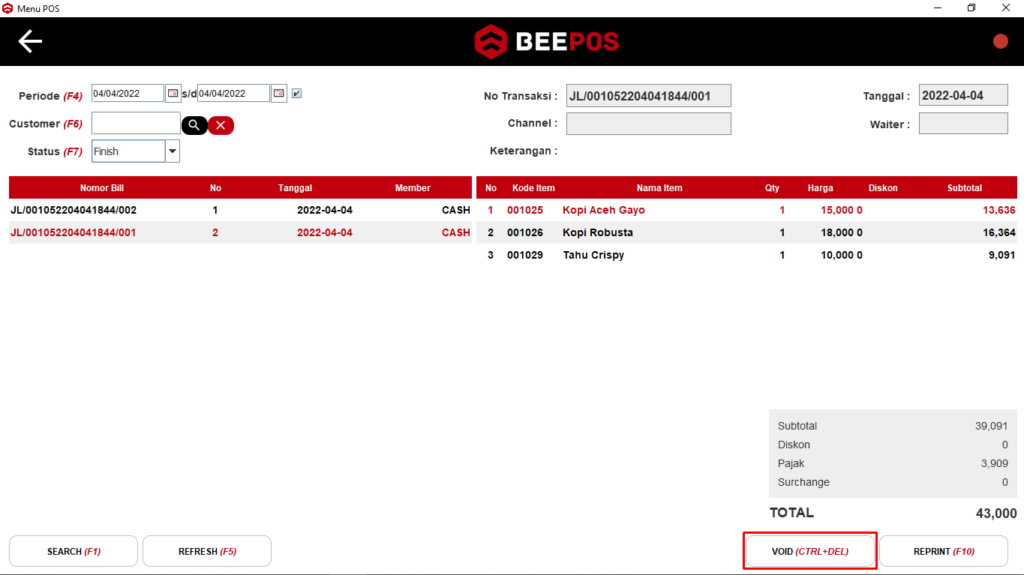
Task: Click the Subtotal column header
Action: click(965, 188)
